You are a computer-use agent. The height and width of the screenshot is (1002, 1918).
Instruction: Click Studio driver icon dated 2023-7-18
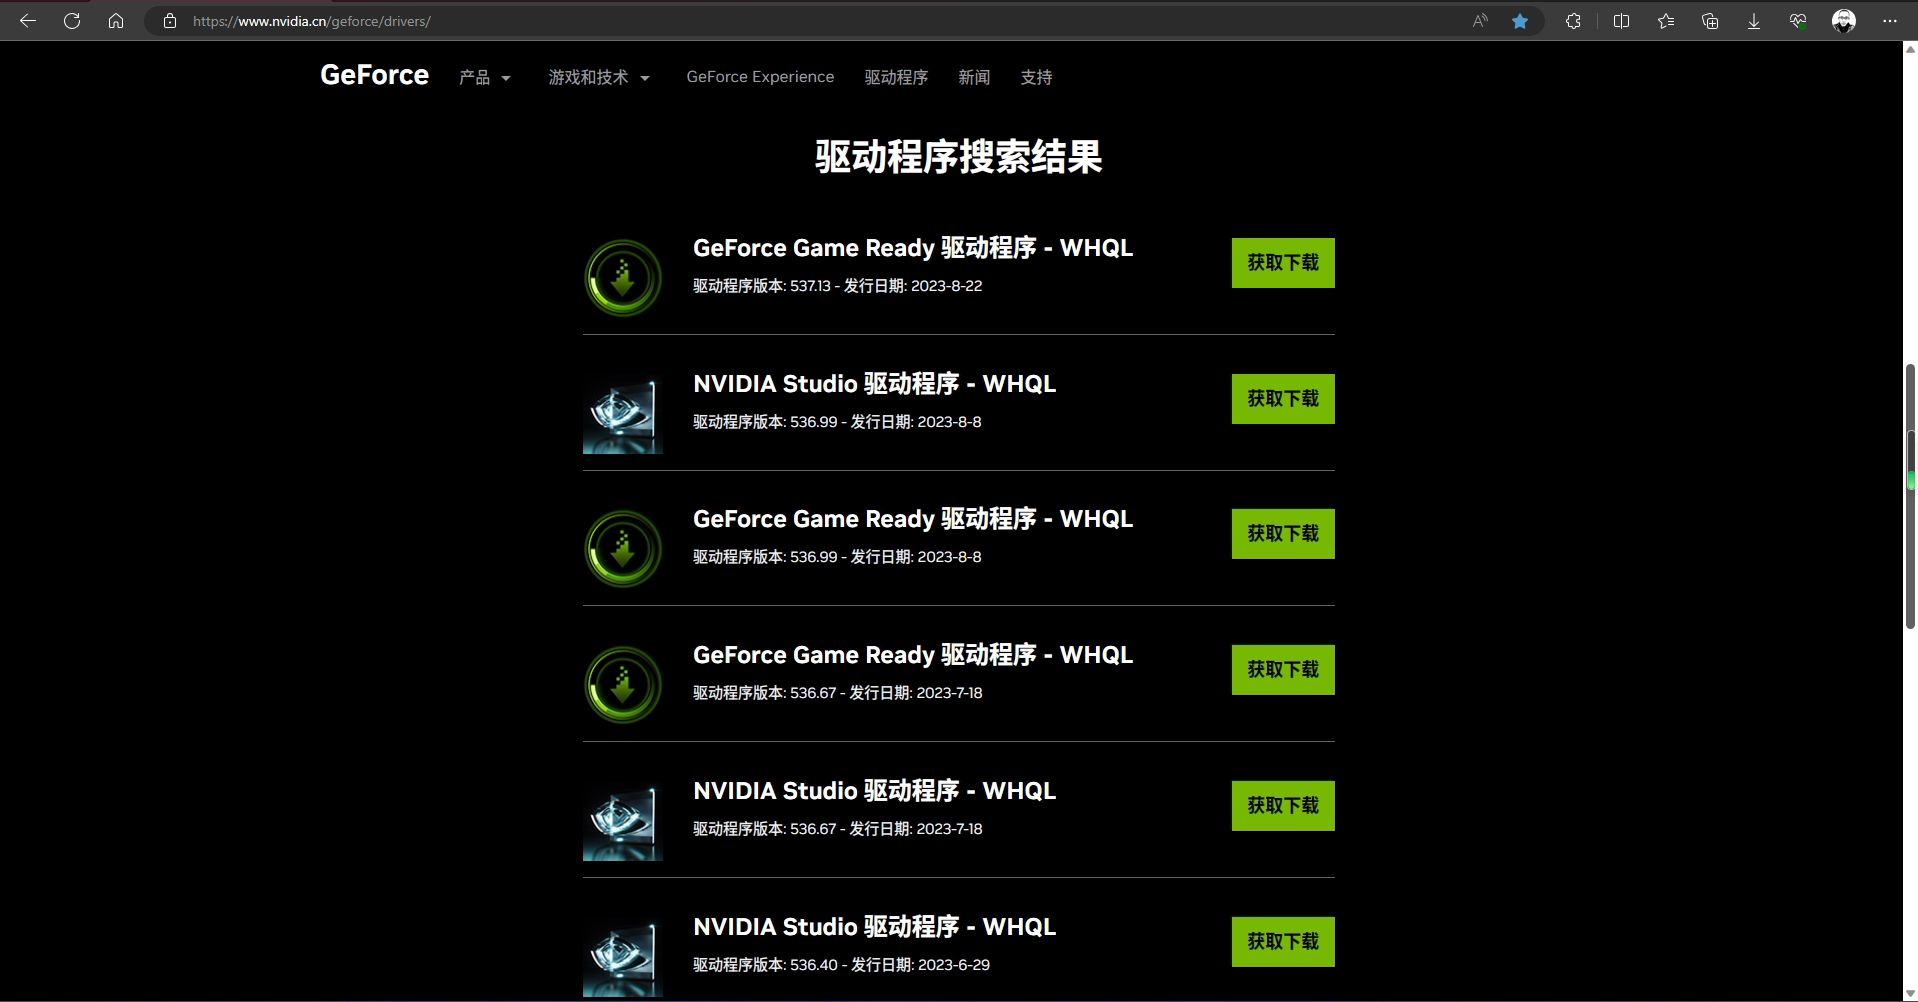click(623, 821)
